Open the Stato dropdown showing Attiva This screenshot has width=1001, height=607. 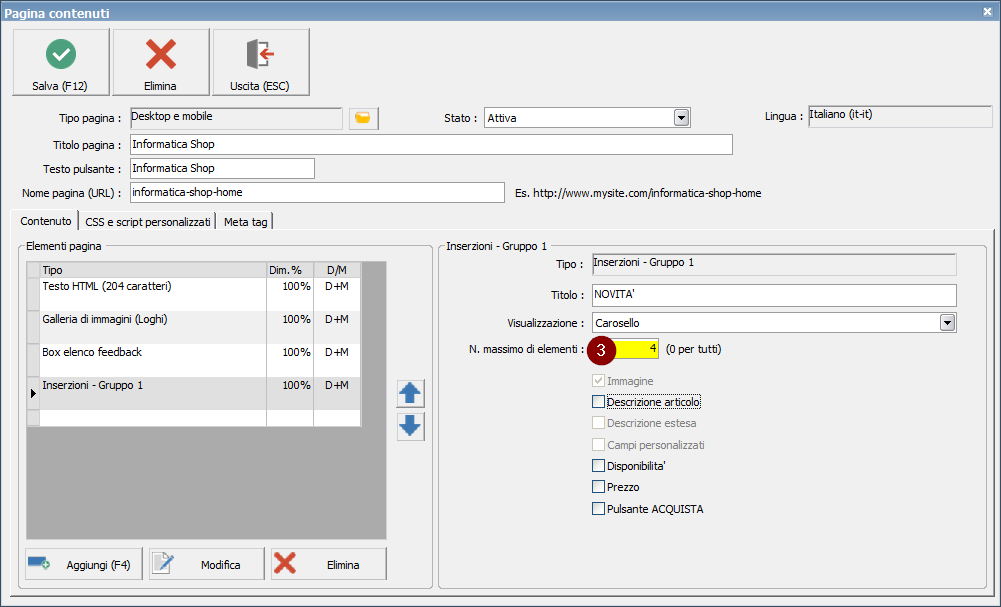(x=681, y=118)
